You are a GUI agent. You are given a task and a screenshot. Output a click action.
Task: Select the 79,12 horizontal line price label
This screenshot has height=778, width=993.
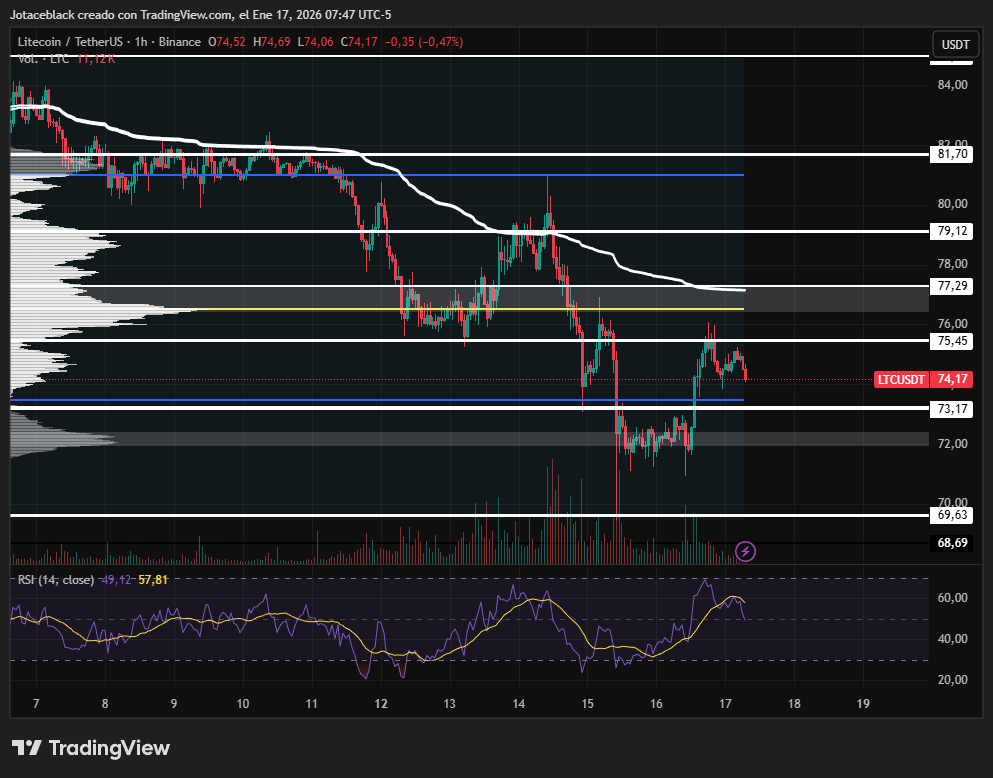[x=952, y=231]
